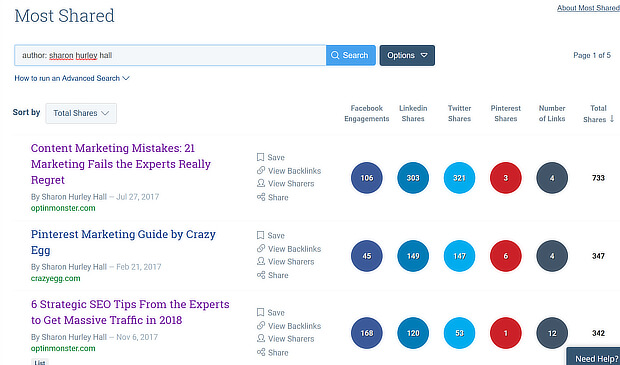Click the red 1 Pinterest shares circle
Image resolution: width=620 pixels, height=365 pixels.
click(505, 333)
